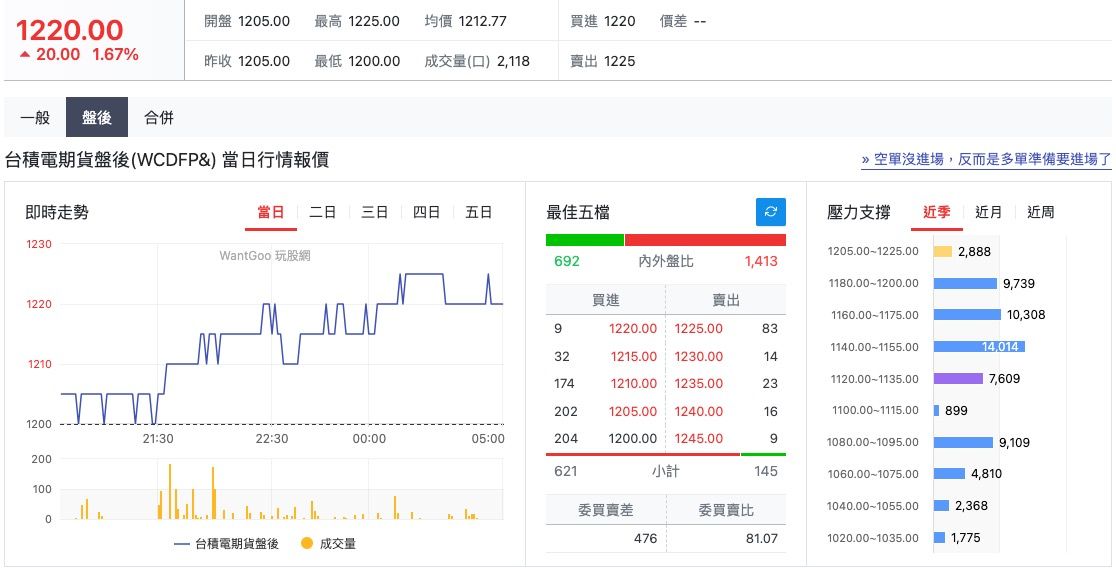Click the 成交量(口) 2,118 field
The height and width of the screenshot is (568, 1116).
[x=477, y=61]
